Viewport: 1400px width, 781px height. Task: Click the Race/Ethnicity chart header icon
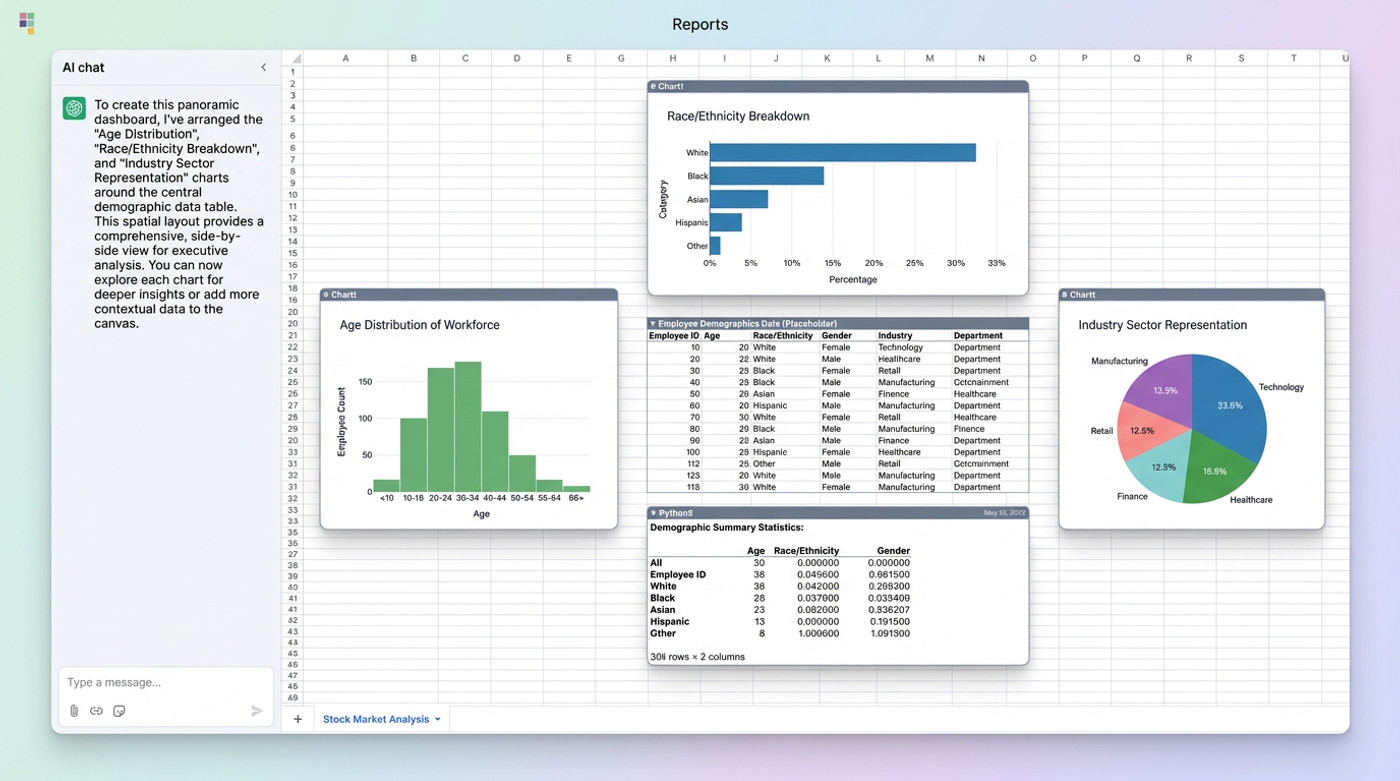click(653, 87)
